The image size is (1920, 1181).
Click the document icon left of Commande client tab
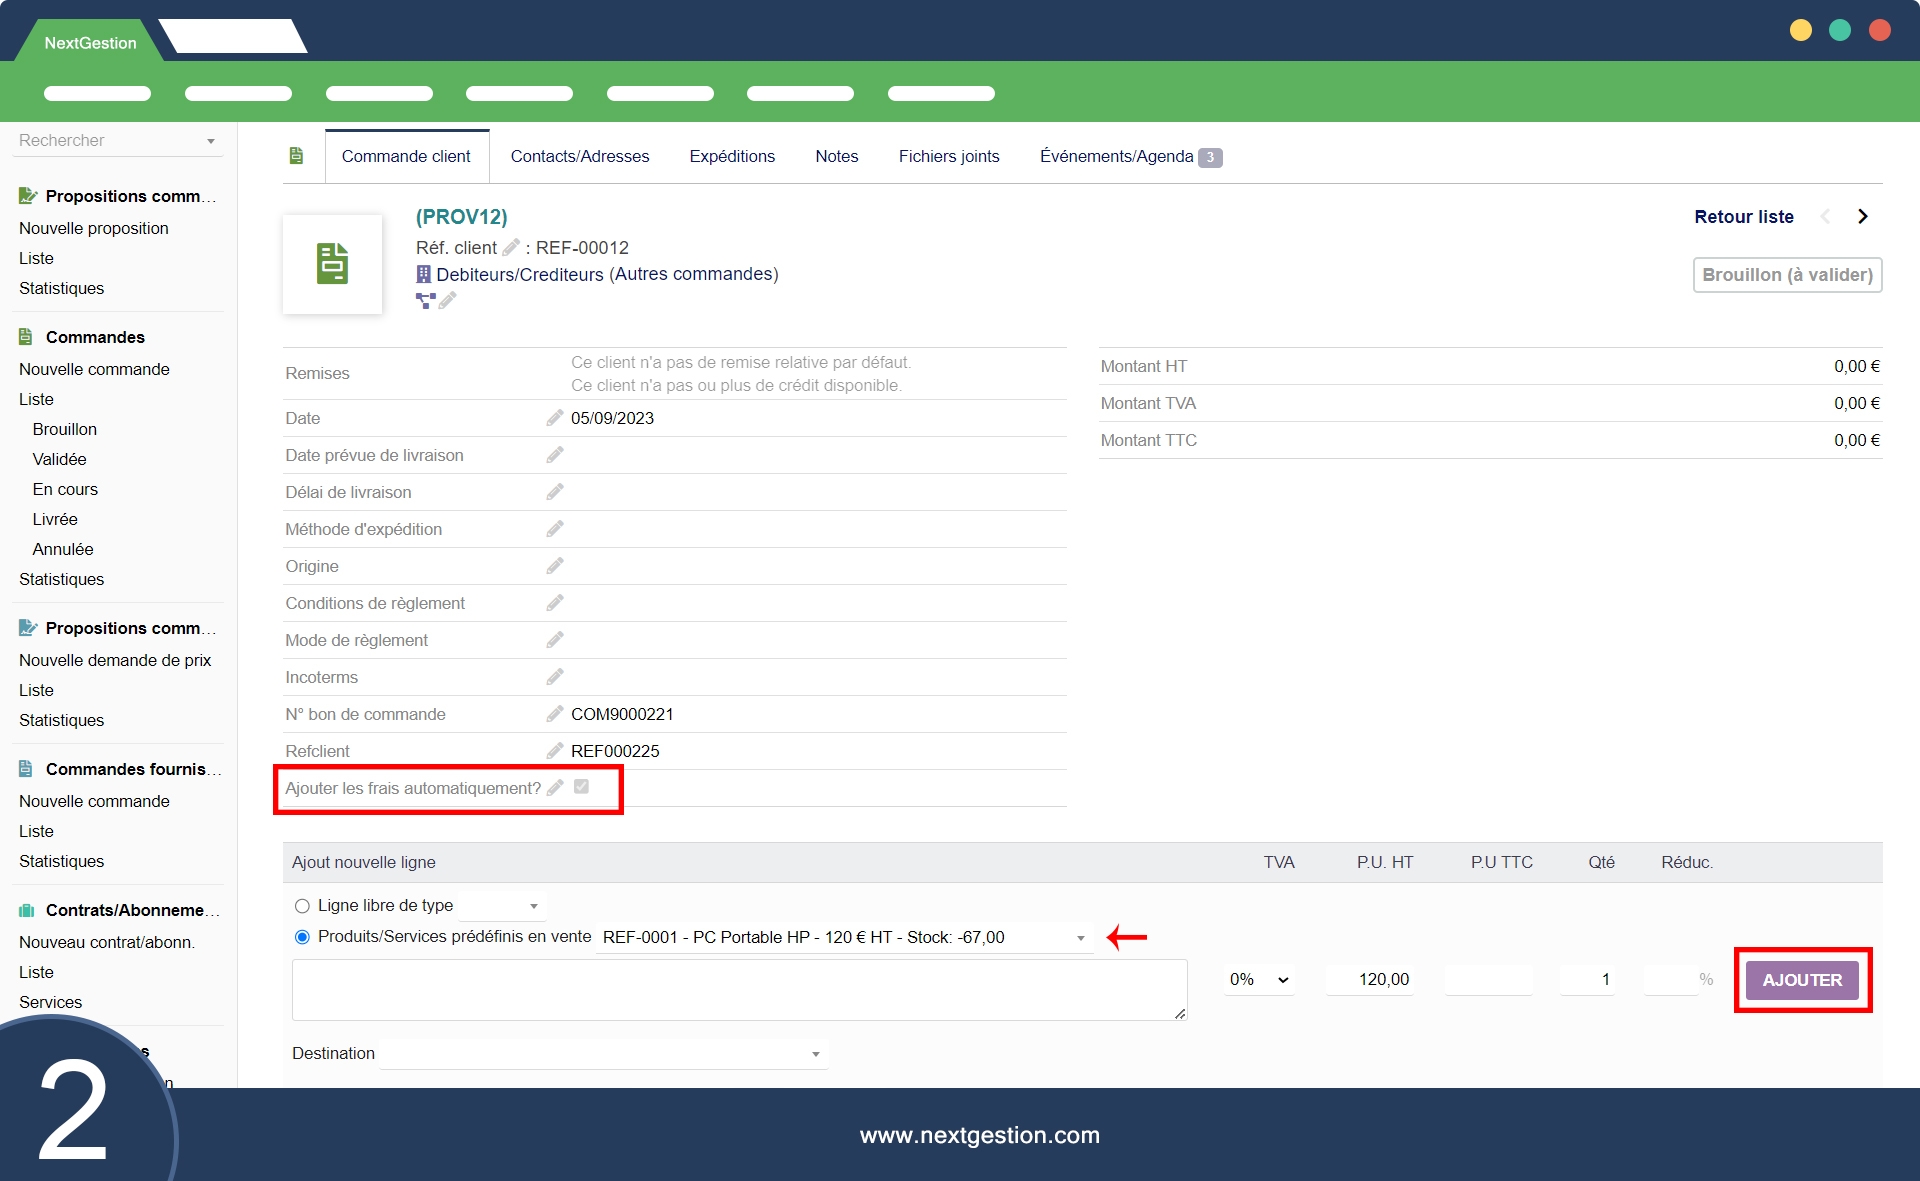[296, 156]
